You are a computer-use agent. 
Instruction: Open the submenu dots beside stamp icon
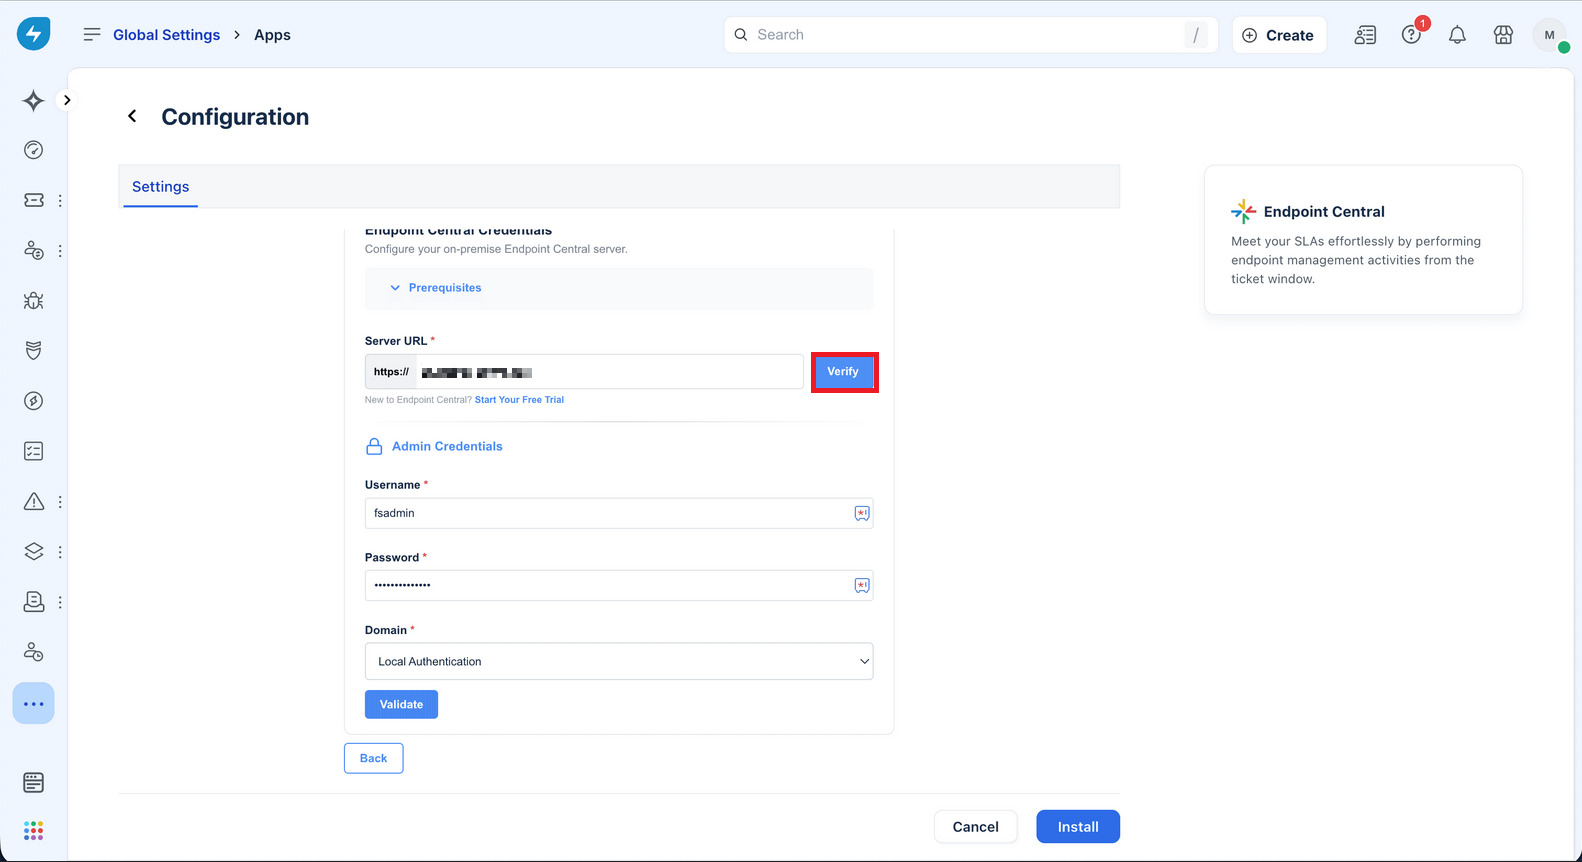pos(60,602)
